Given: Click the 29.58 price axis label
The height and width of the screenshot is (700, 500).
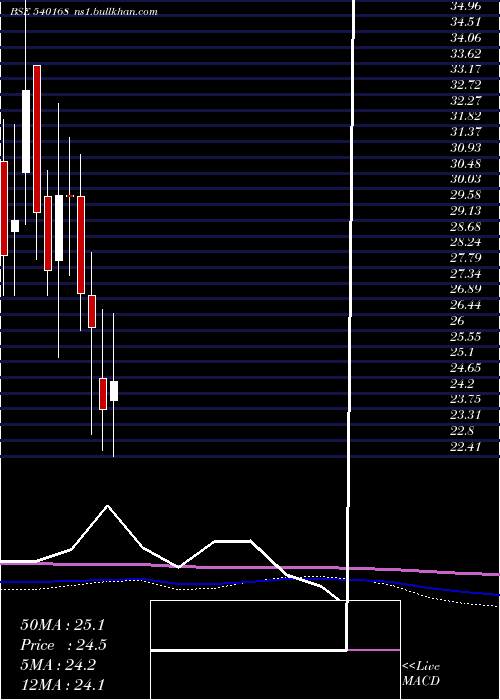Looking at the screenshot, I should [x=465, y=195].
